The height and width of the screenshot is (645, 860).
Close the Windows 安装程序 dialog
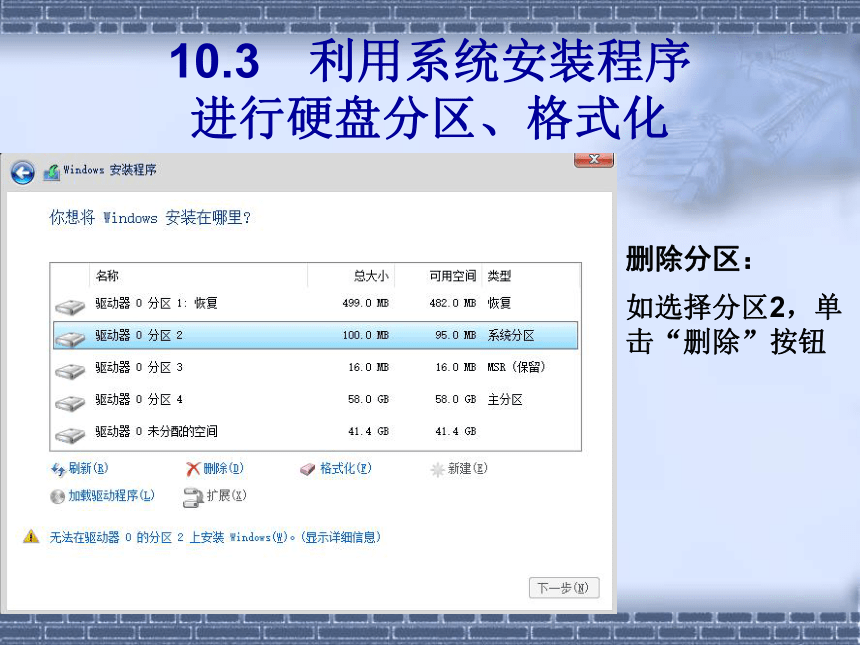[594, 160]
